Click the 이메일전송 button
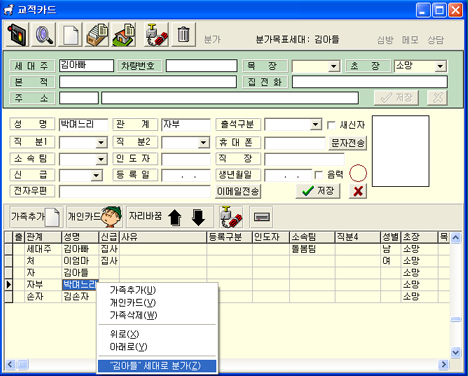This screenshot has height=376, width=468. click(238, 191)
